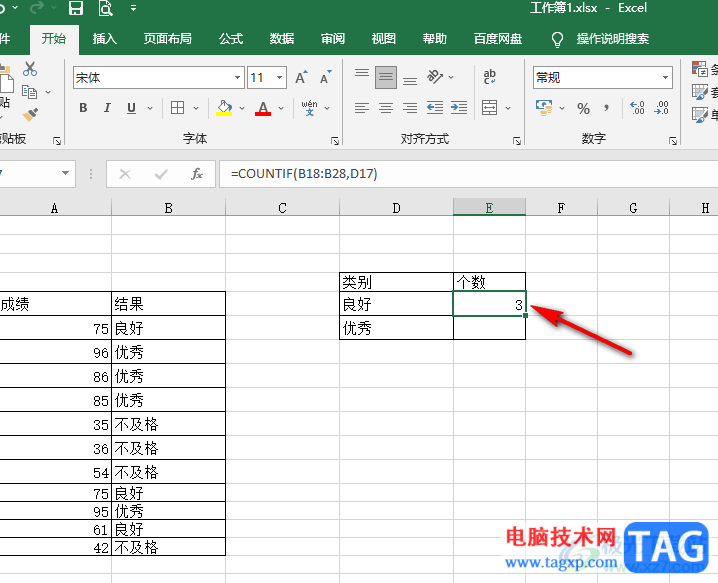Open 字体 font settings dialog launcher
This screenshot has width=718, height=583.
coord(335,141)
